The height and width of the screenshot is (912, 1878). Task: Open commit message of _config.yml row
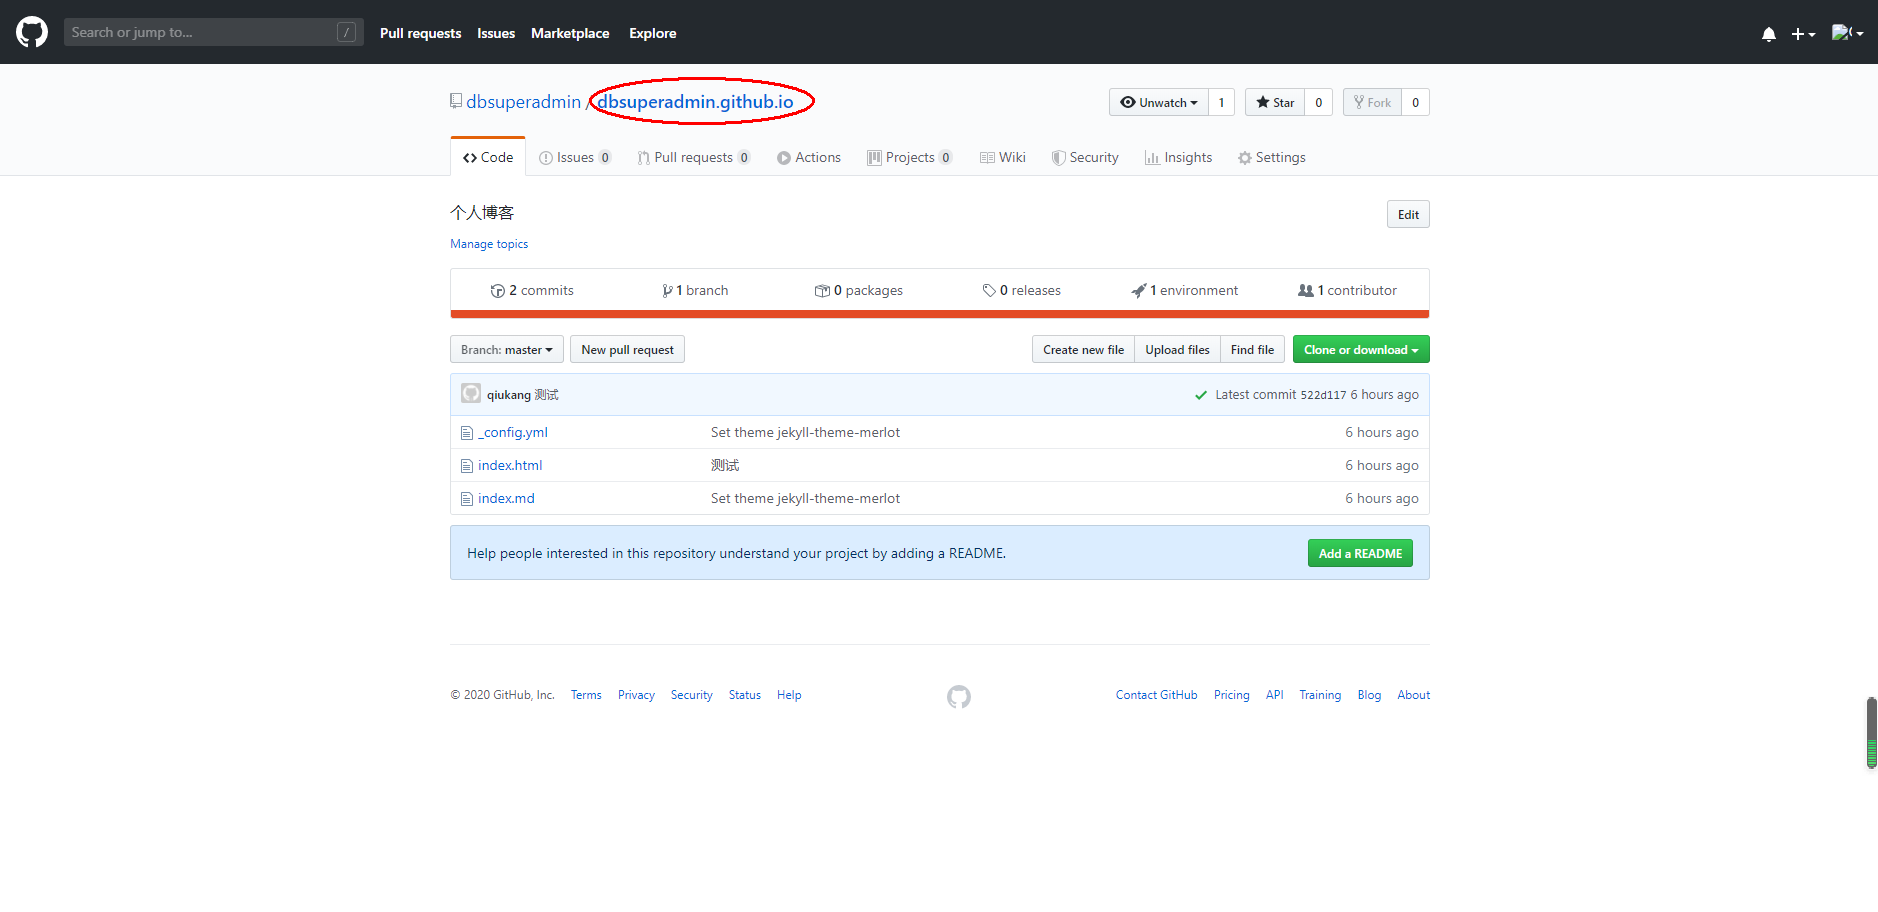point(805,432)
